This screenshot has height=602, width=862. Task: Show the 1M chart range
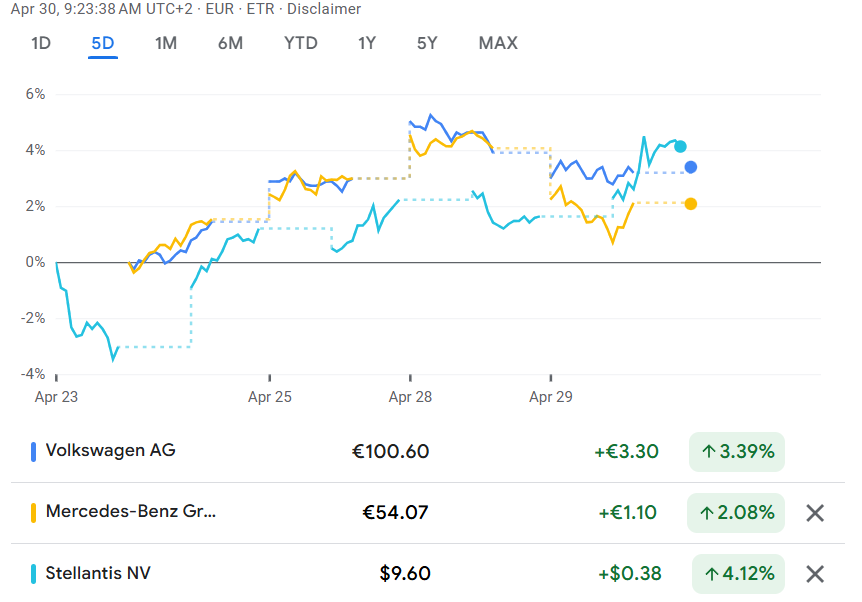(166, 43)
